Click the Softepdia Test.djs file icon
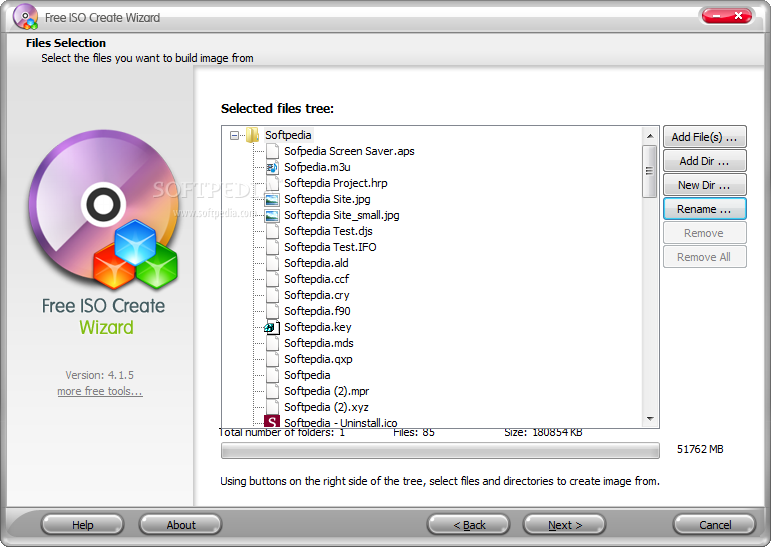 pyautogui.click(x=272, y=231)
